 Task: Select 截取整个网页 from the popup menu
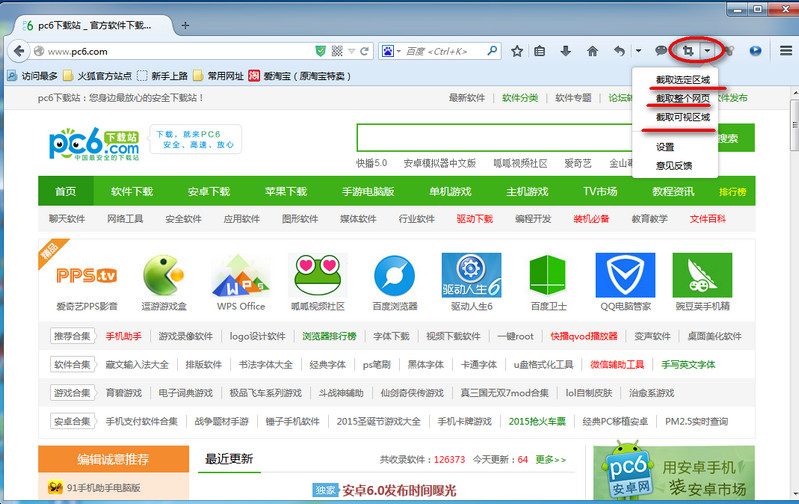tap(683, 98)
